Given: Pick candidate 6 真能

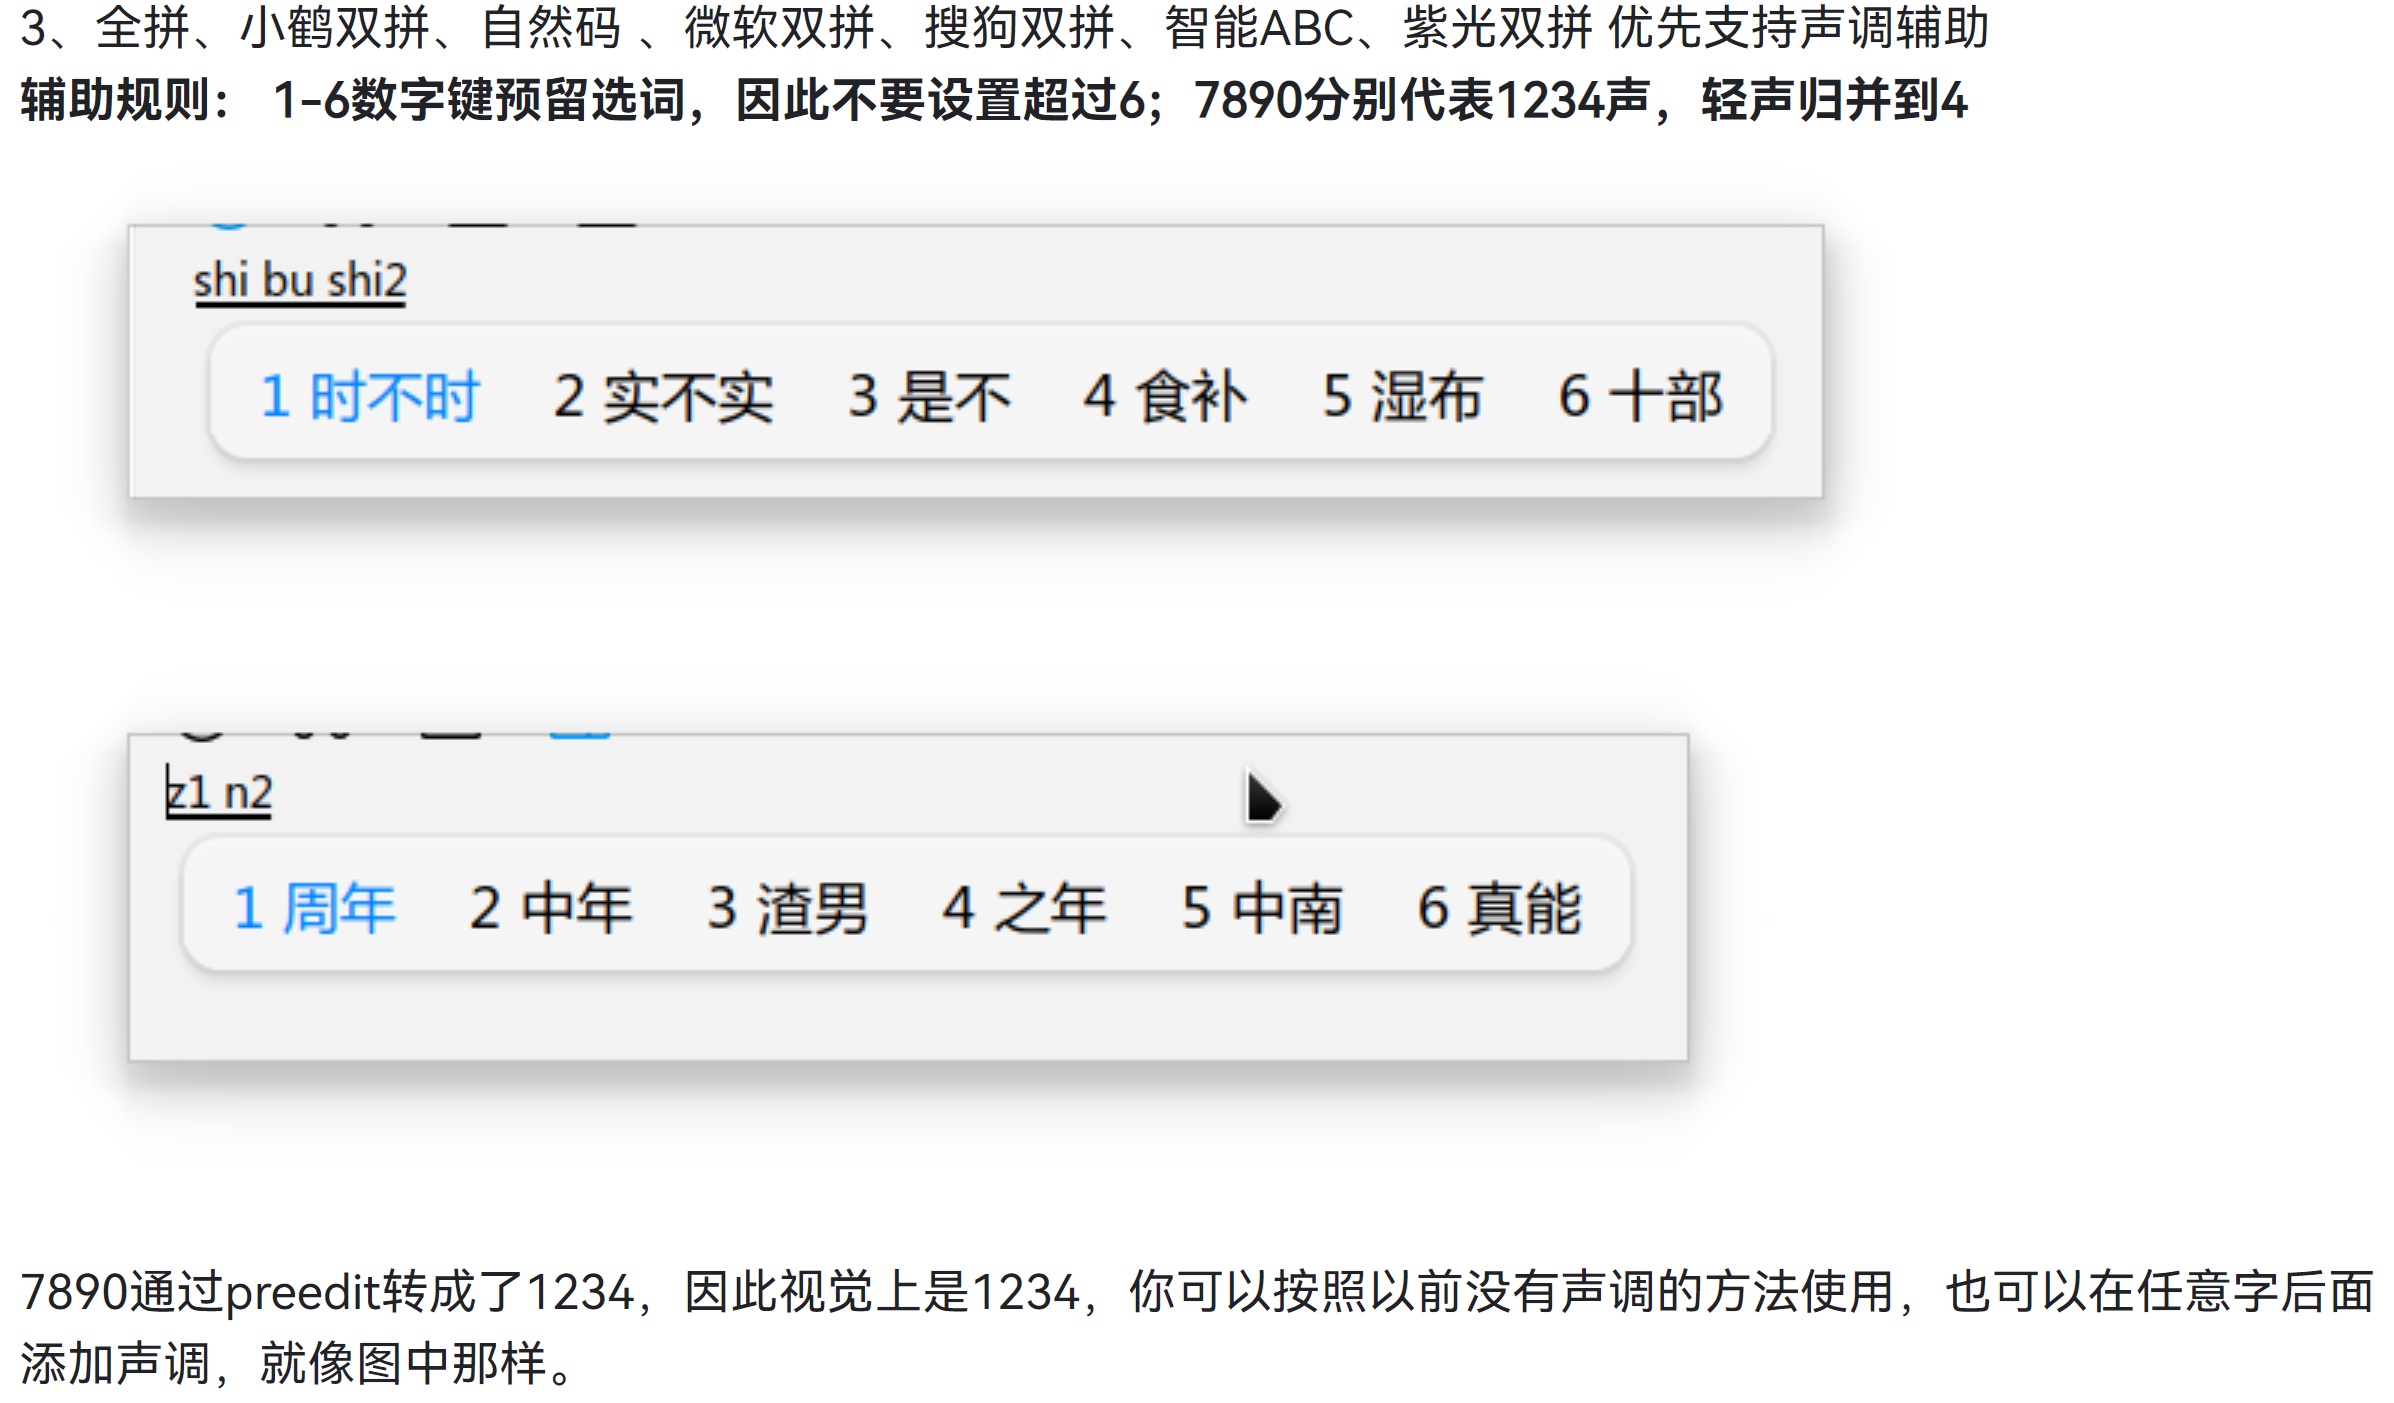Looking at the screenshot, I should [x=1499, y=908].
